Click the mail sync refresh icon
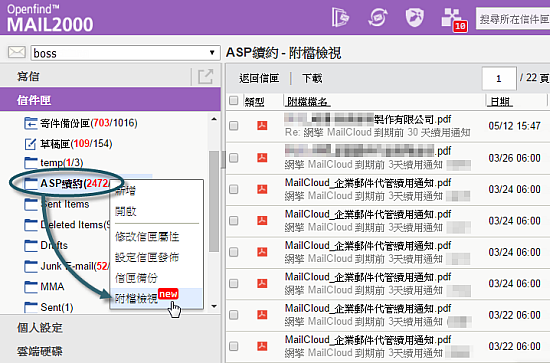The image size is (550, 363). (378, 17)
